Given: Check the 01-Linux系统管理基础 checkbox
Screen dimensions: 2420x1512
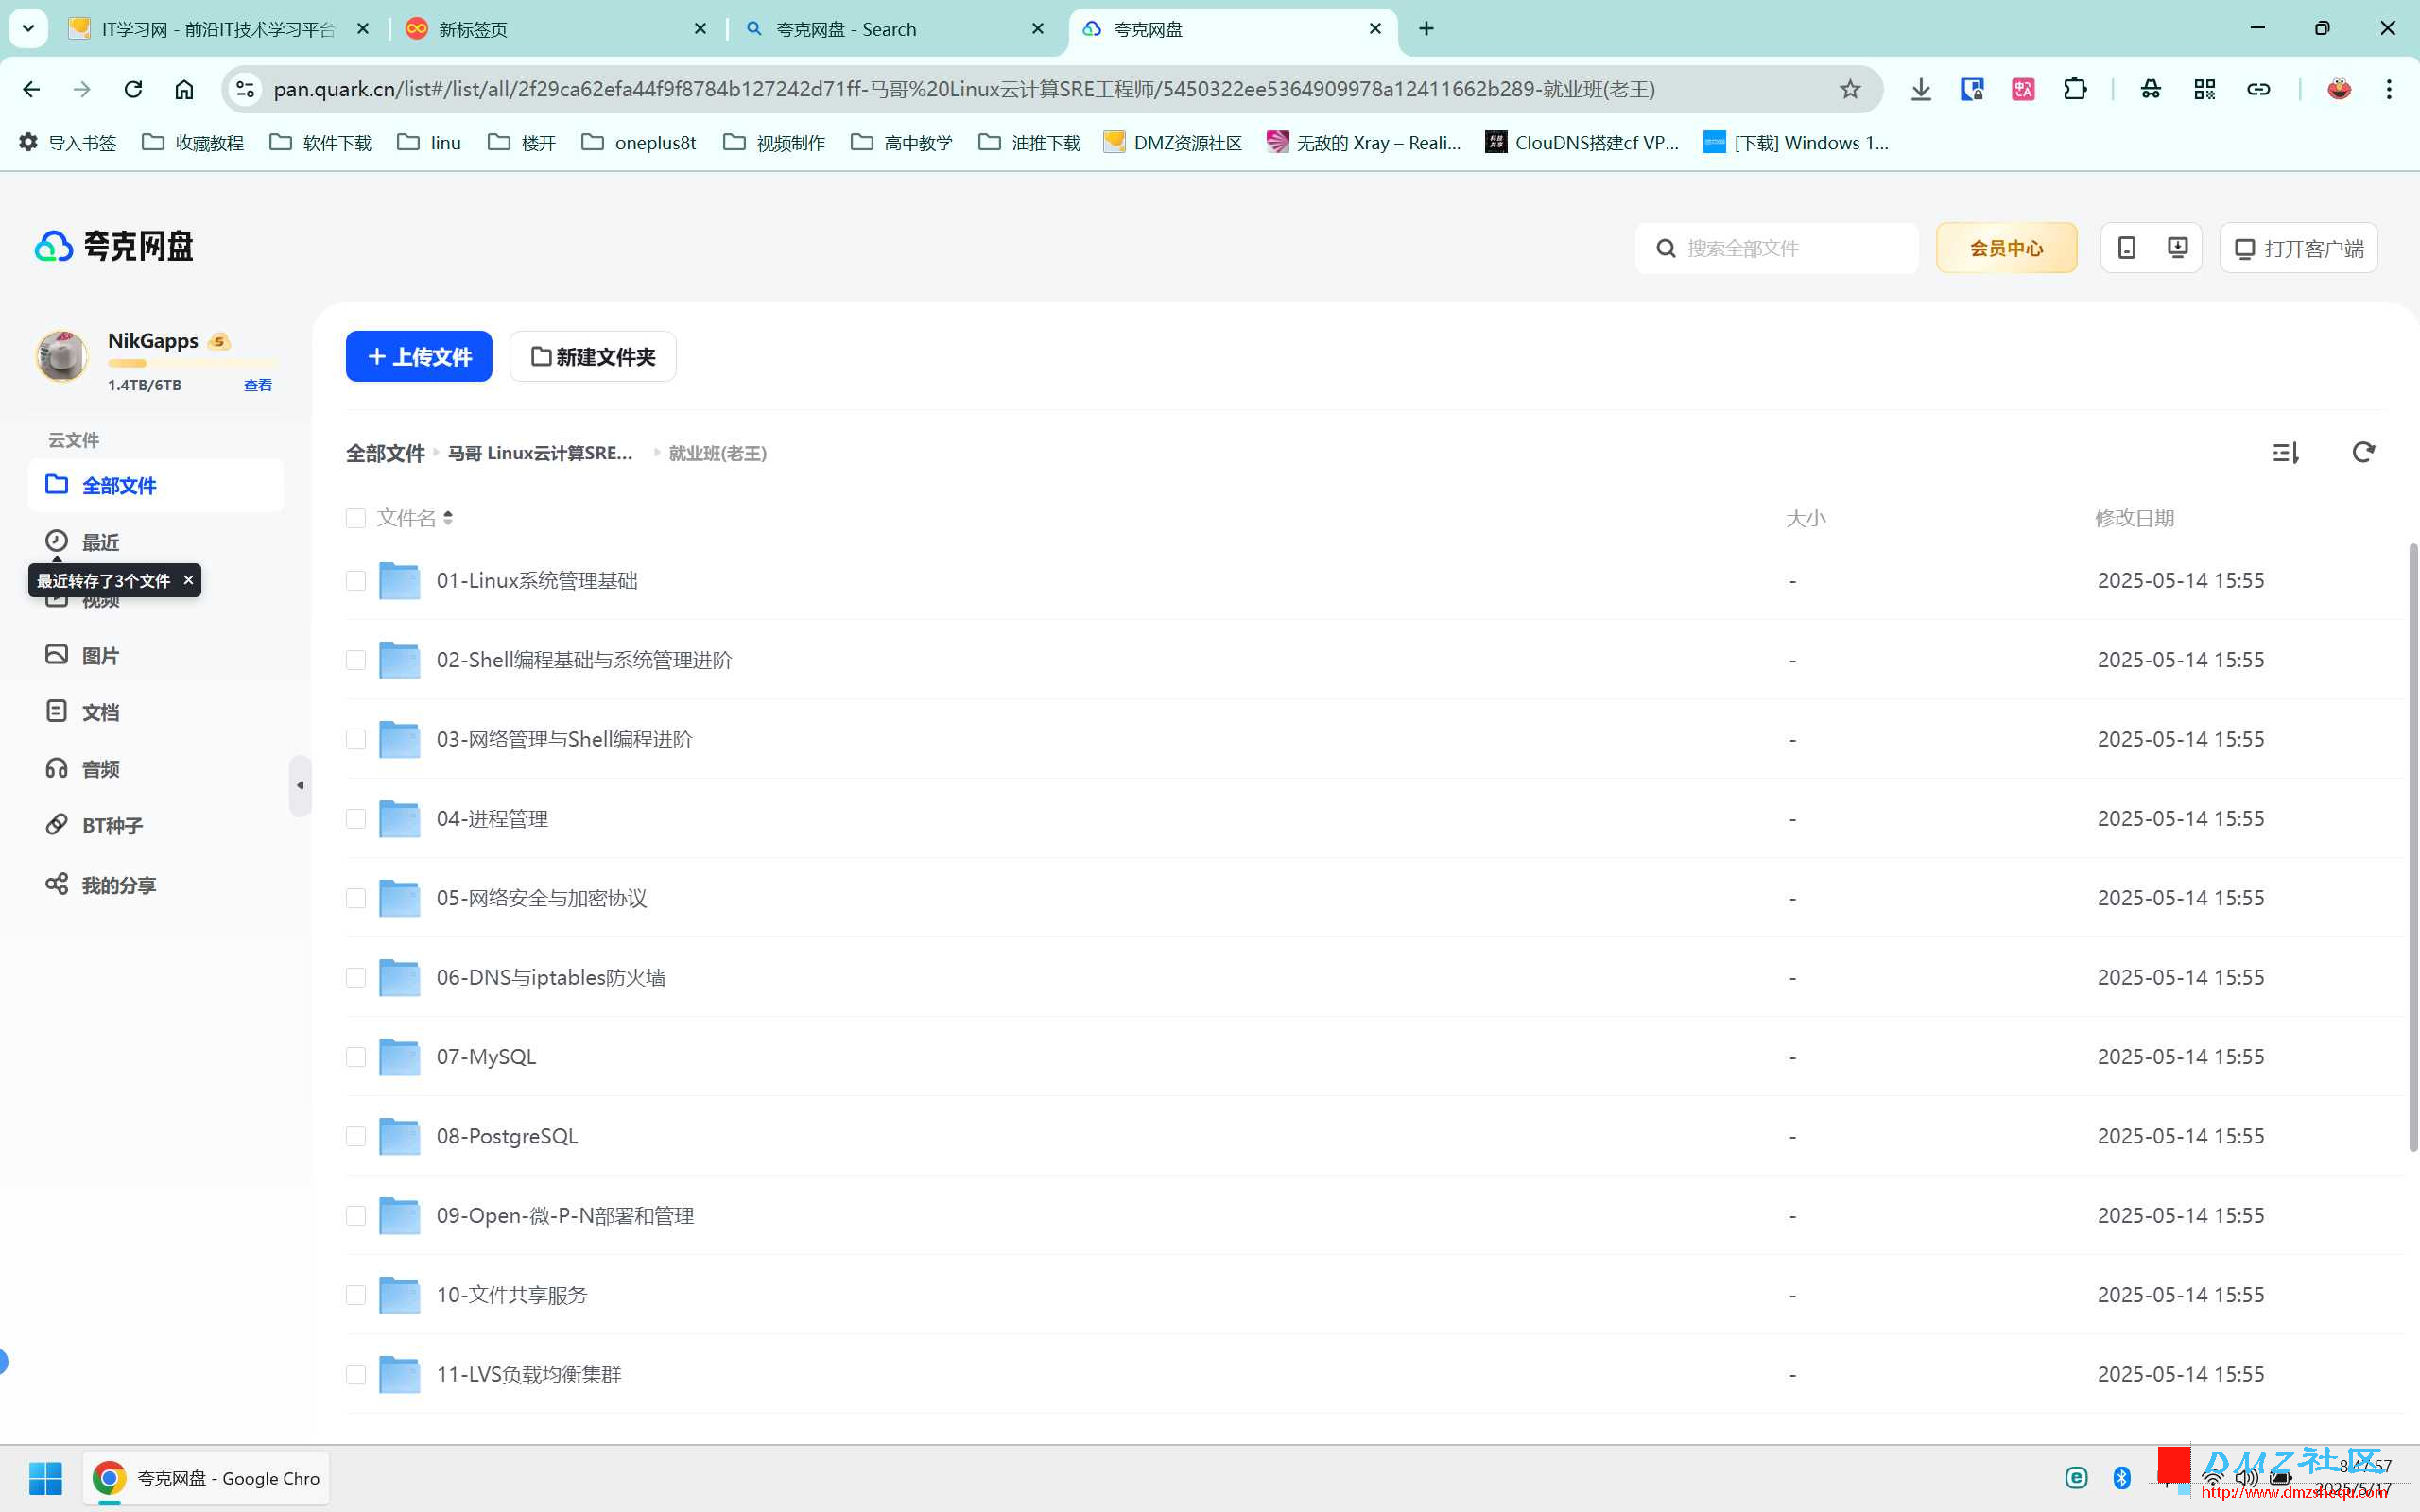Looking at the screenshot, I should tap(355, 581).
